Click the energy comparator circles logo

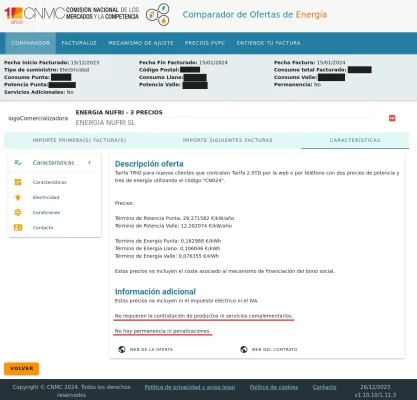[158, 14]
